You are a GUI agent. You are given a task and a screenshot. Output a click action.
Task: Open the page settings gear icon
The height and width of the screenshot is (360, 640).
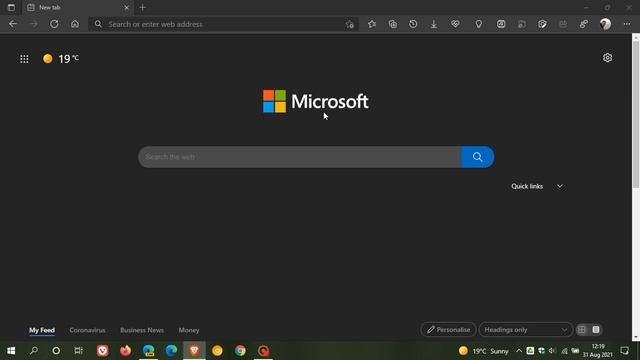tap(607, 58)
